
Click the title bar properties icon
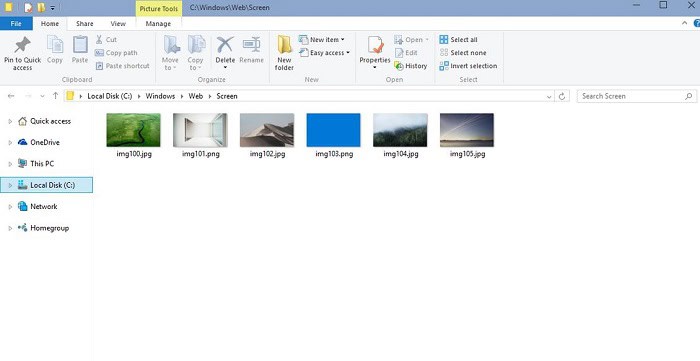(x=28, y=8)
